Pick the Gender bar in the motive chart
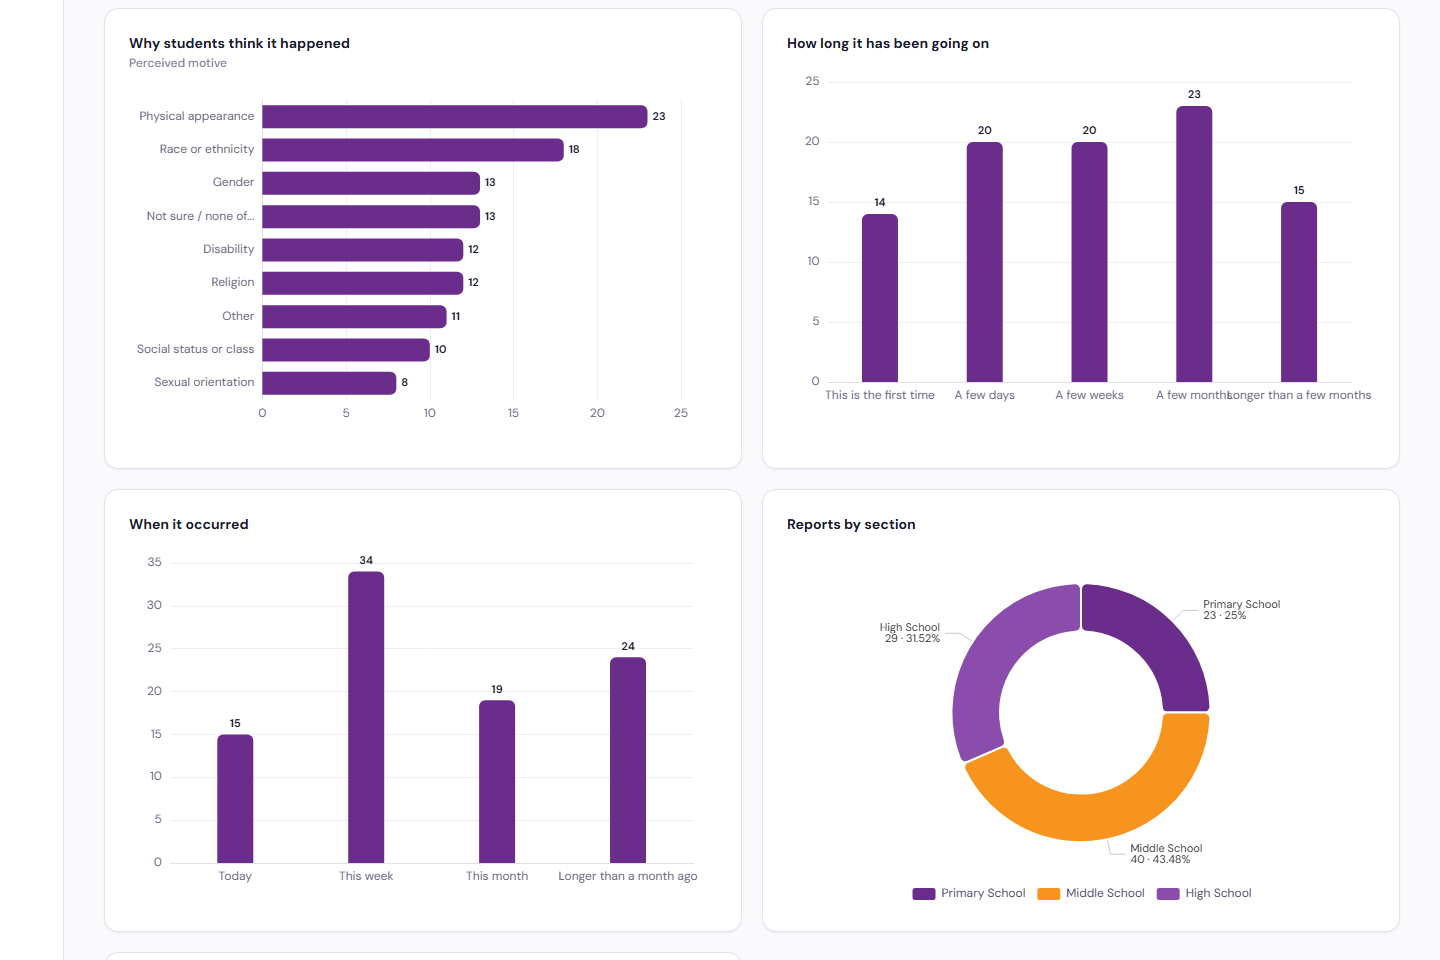This screenshot has width=1440, height=960. (371, 183)
